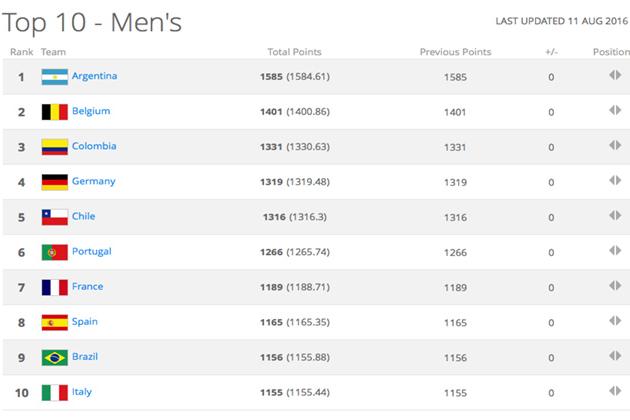Click position arrows in Italy row
This screenshot has height=420, width=630.
tap(614, 391)
